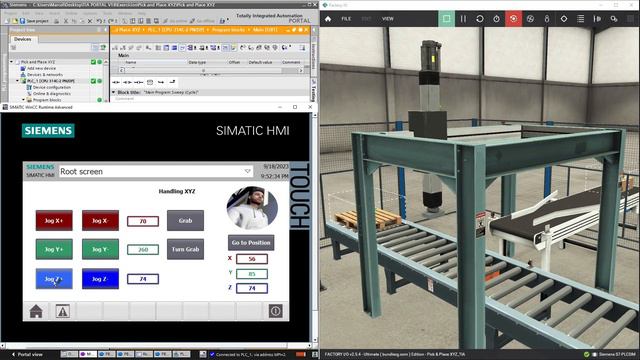Select the Devices tab in project tree
This screenshot has height=360, width=640.
[22, 39]
